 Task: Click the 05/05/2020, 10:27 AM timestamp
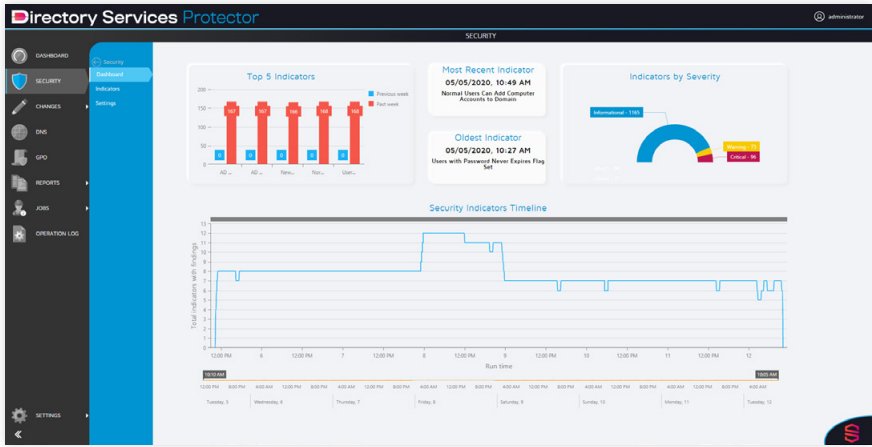pos(488,150)
